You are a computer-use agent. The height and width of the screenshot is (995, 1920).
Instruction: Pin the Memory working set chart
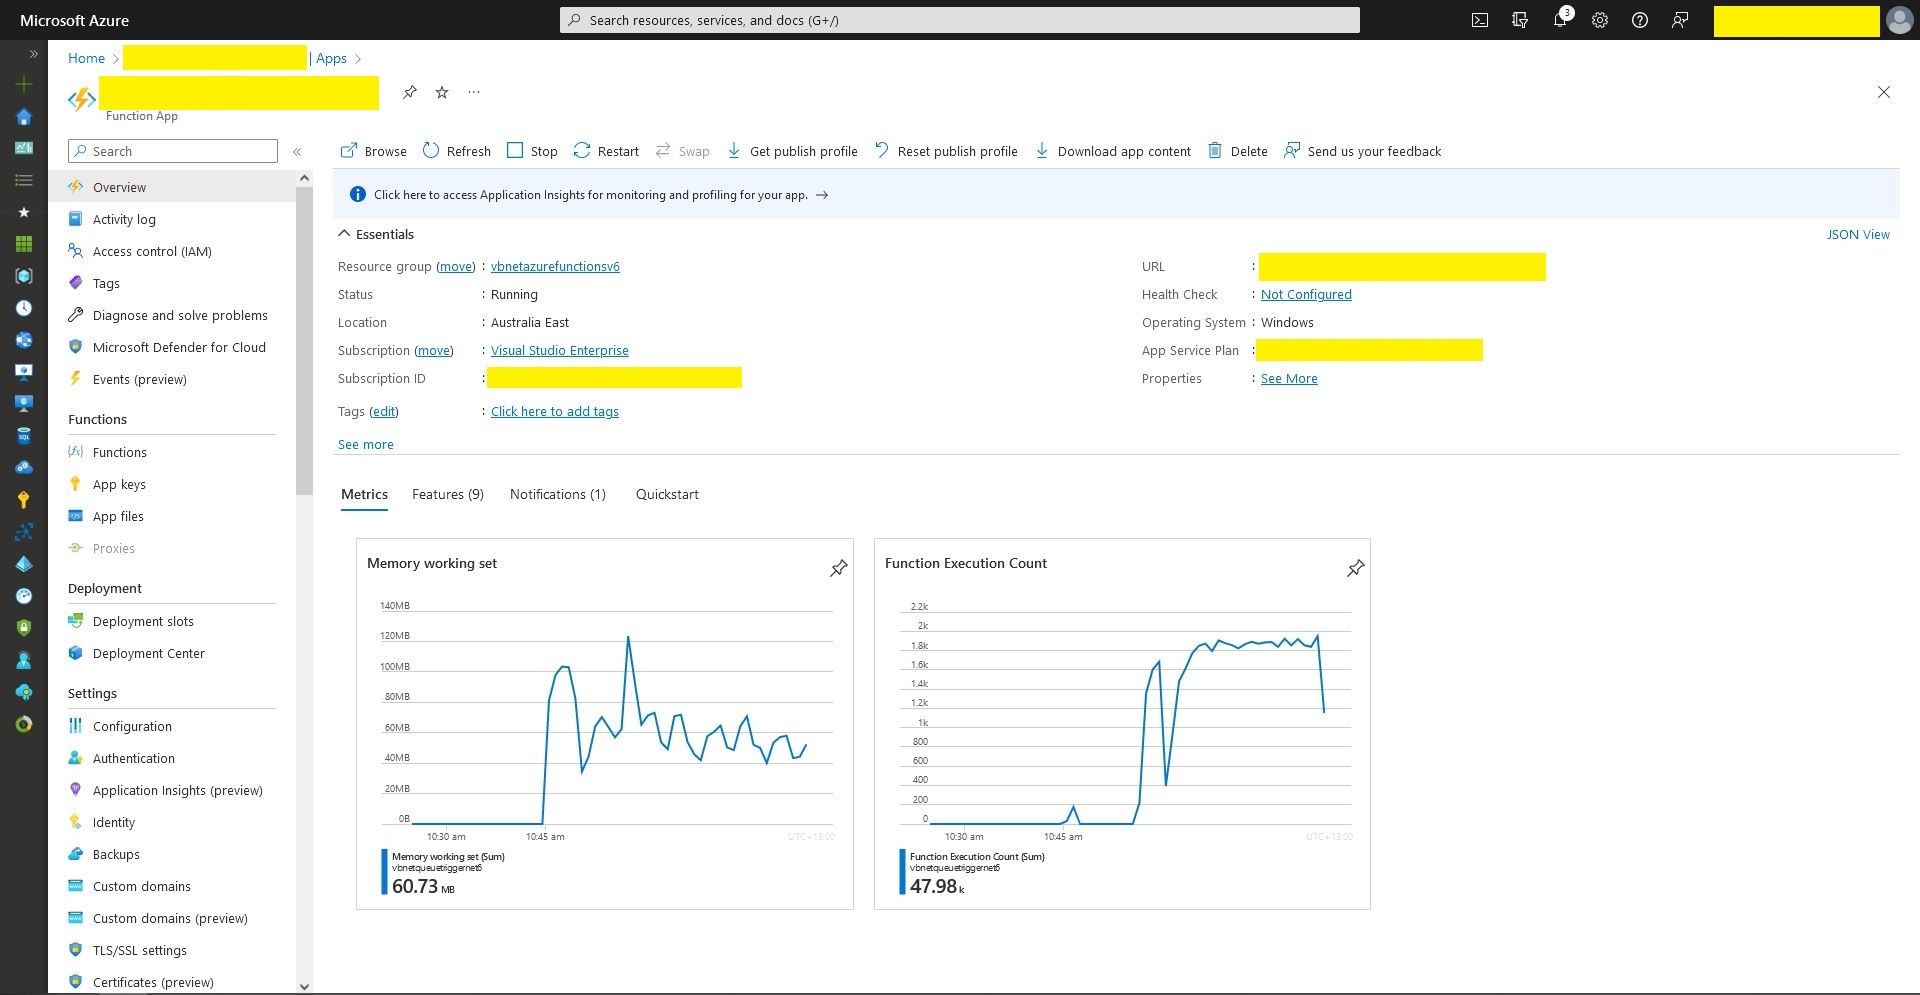pyautogui.click(x=838, y=568)
